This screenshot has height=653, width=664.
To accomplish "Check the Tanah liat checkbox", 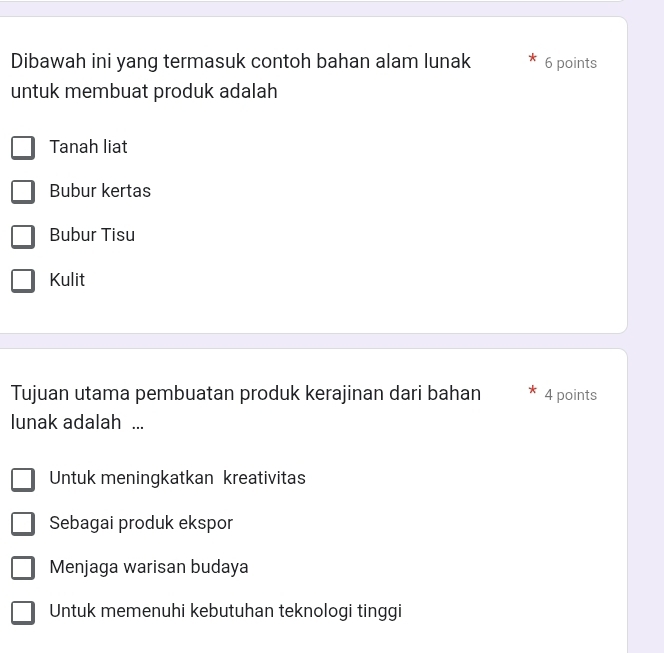I will tap(23, 148).
